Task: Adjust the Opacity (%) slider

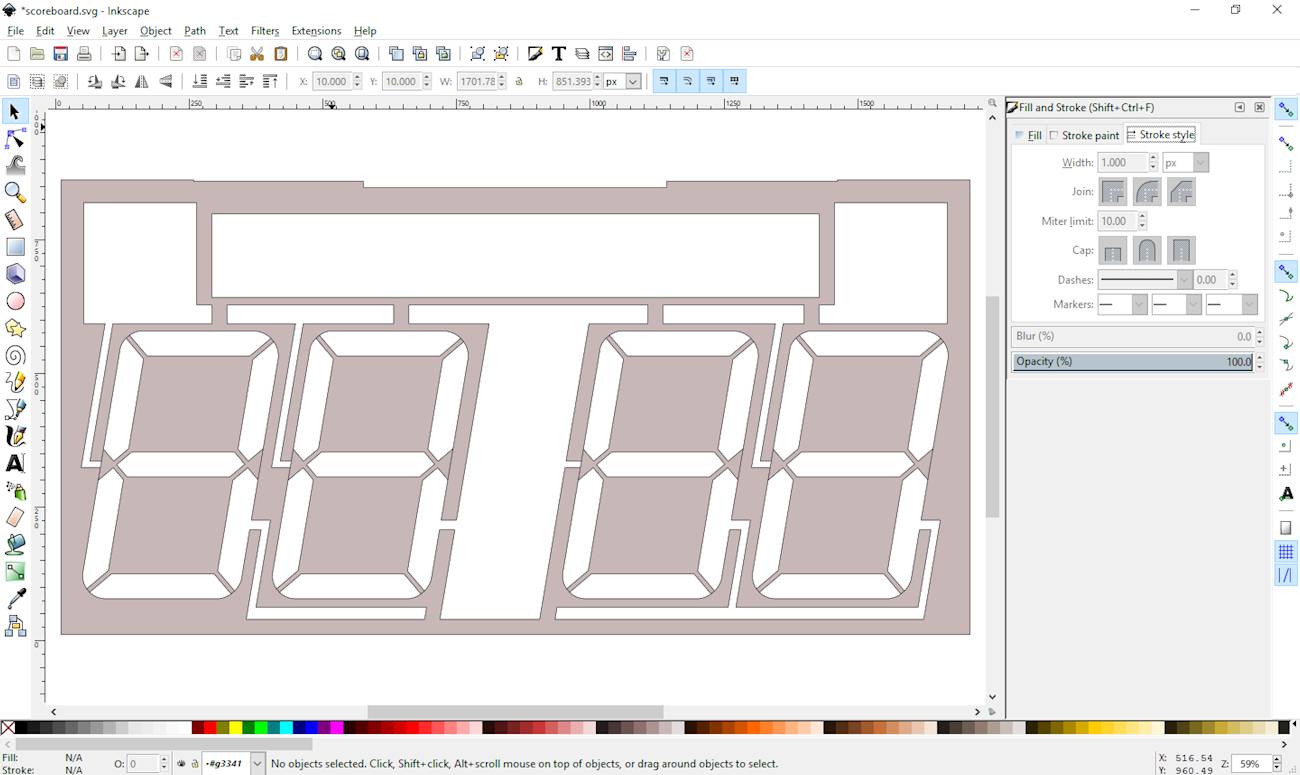Action: coord(1133,362)
